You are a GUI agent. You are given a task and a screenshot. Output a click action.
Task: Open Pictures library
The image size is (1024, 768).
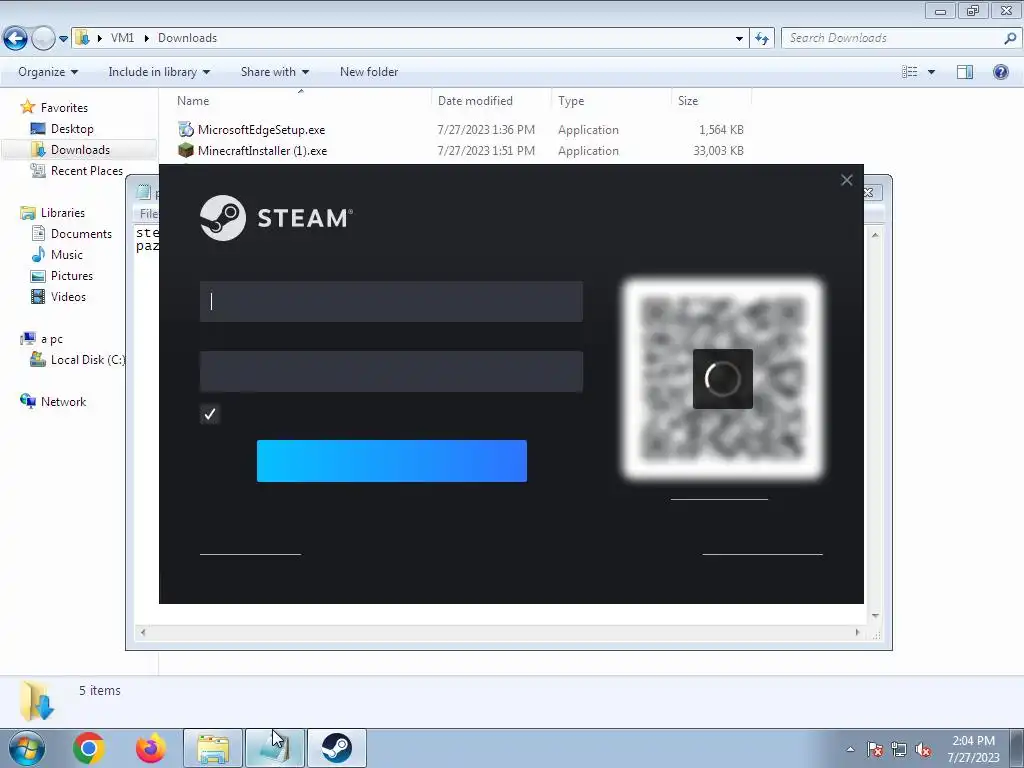coord(72,276)
